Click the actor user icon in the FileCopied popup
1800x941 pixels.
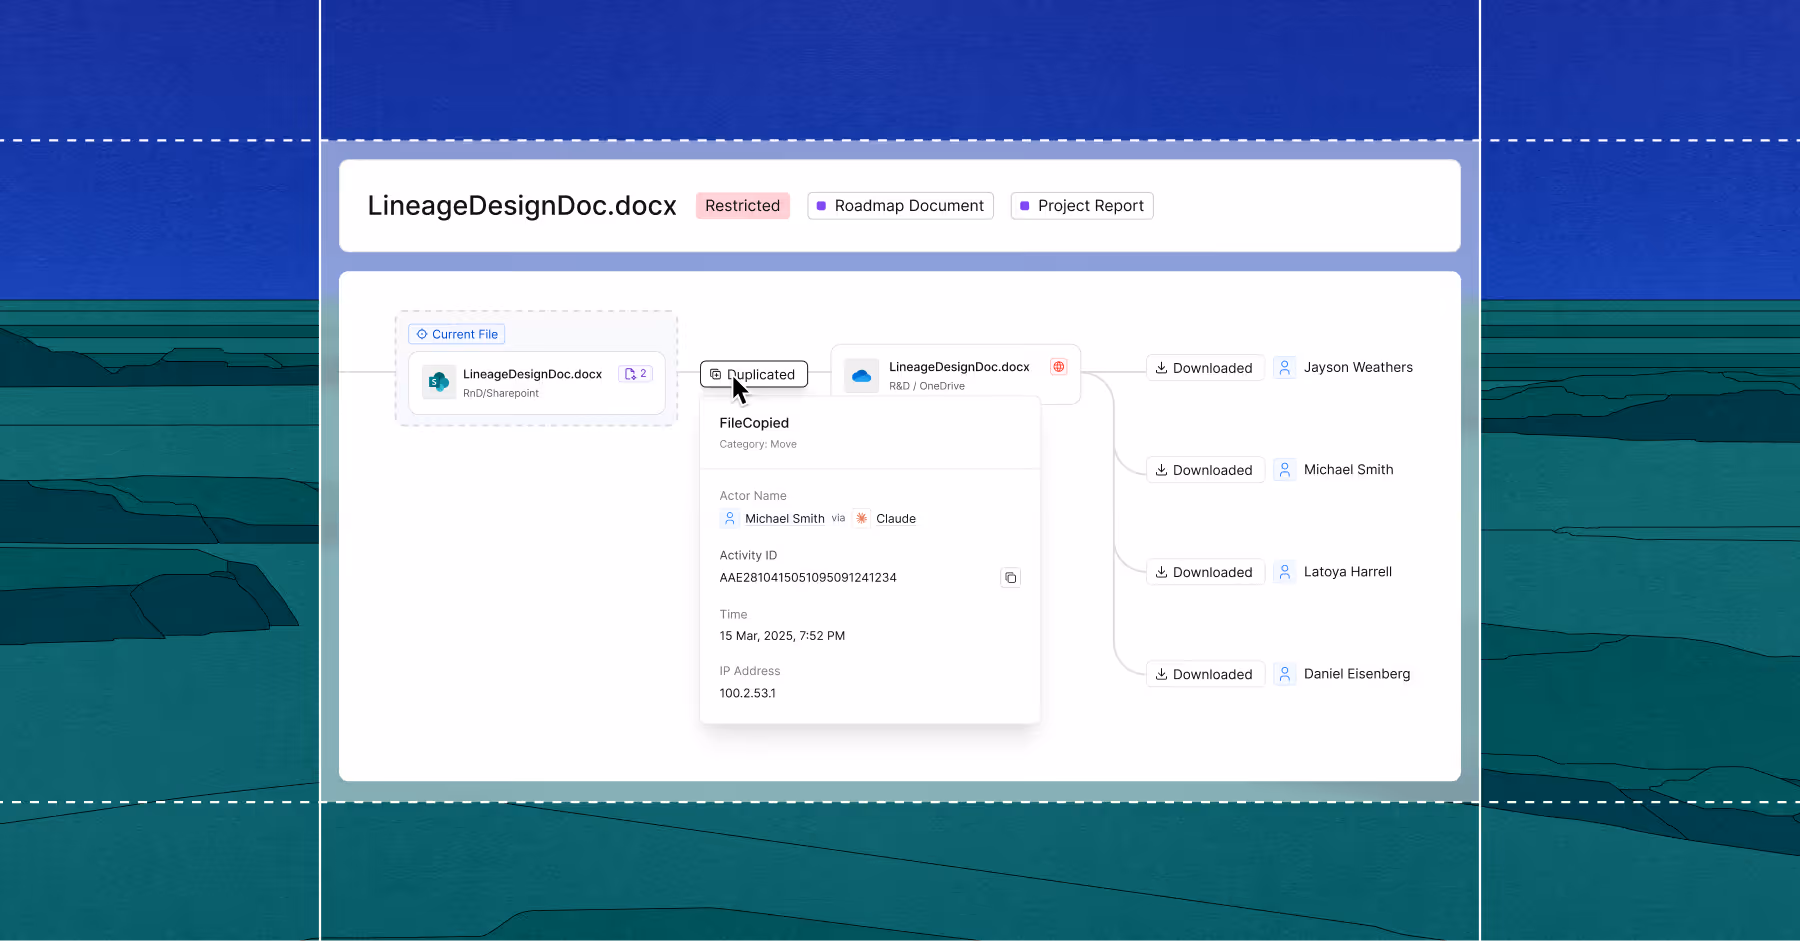(730, 519)
